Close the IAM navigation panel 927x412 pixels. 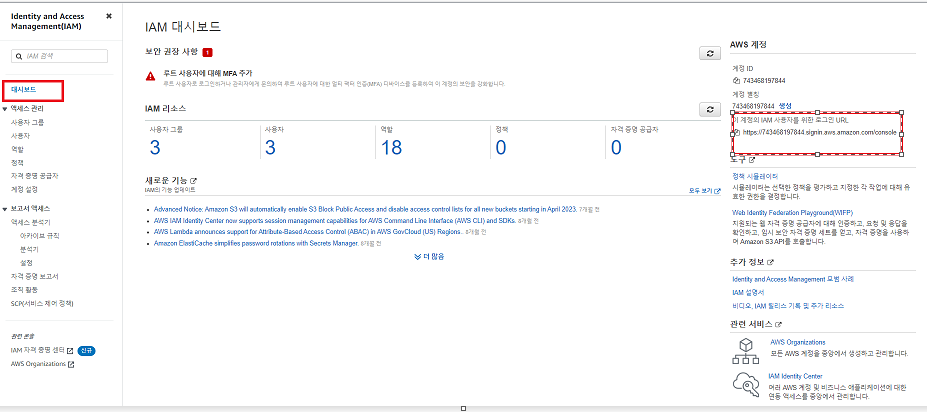click(109, 17)
